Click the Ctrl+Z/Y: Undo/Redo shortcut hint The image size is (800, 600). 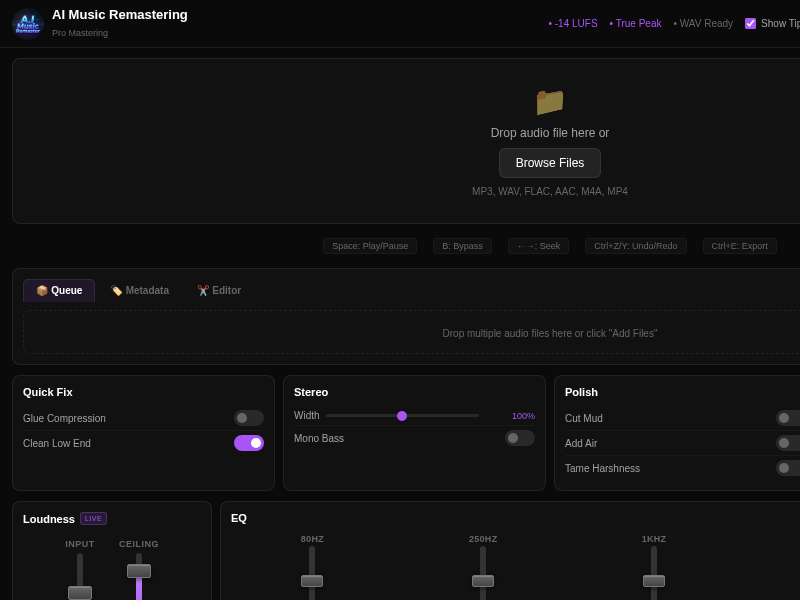click(x=636, y=246)
